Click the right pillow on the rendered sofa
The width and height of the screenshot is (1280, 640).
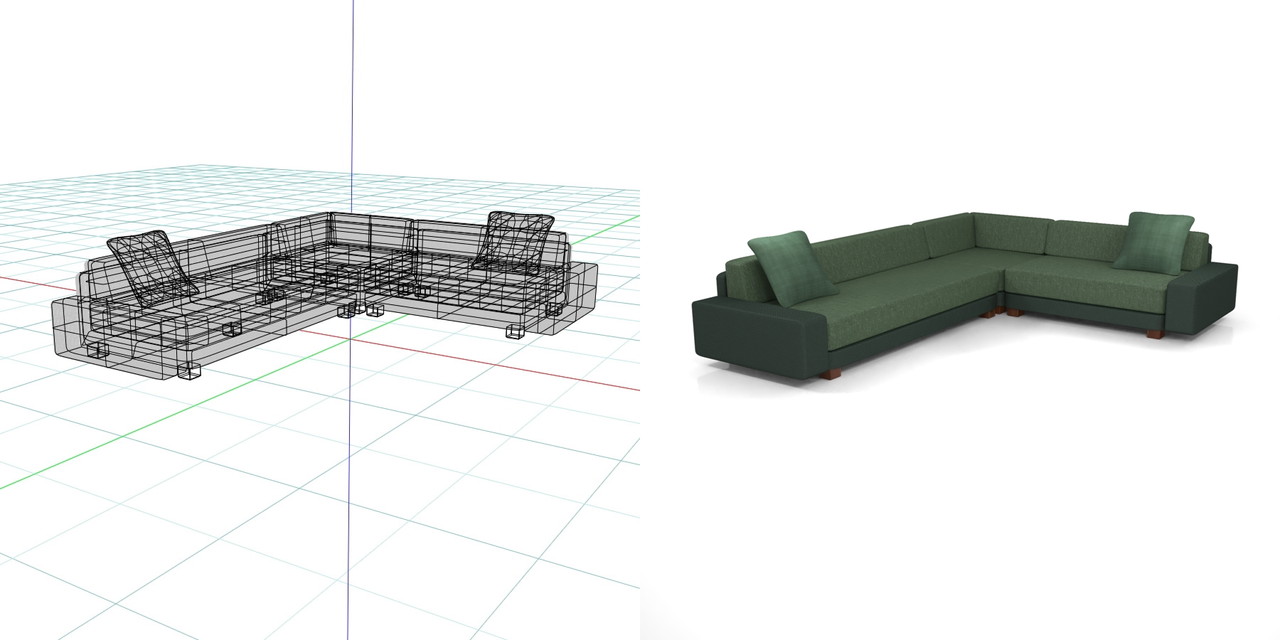[1154, 241]
